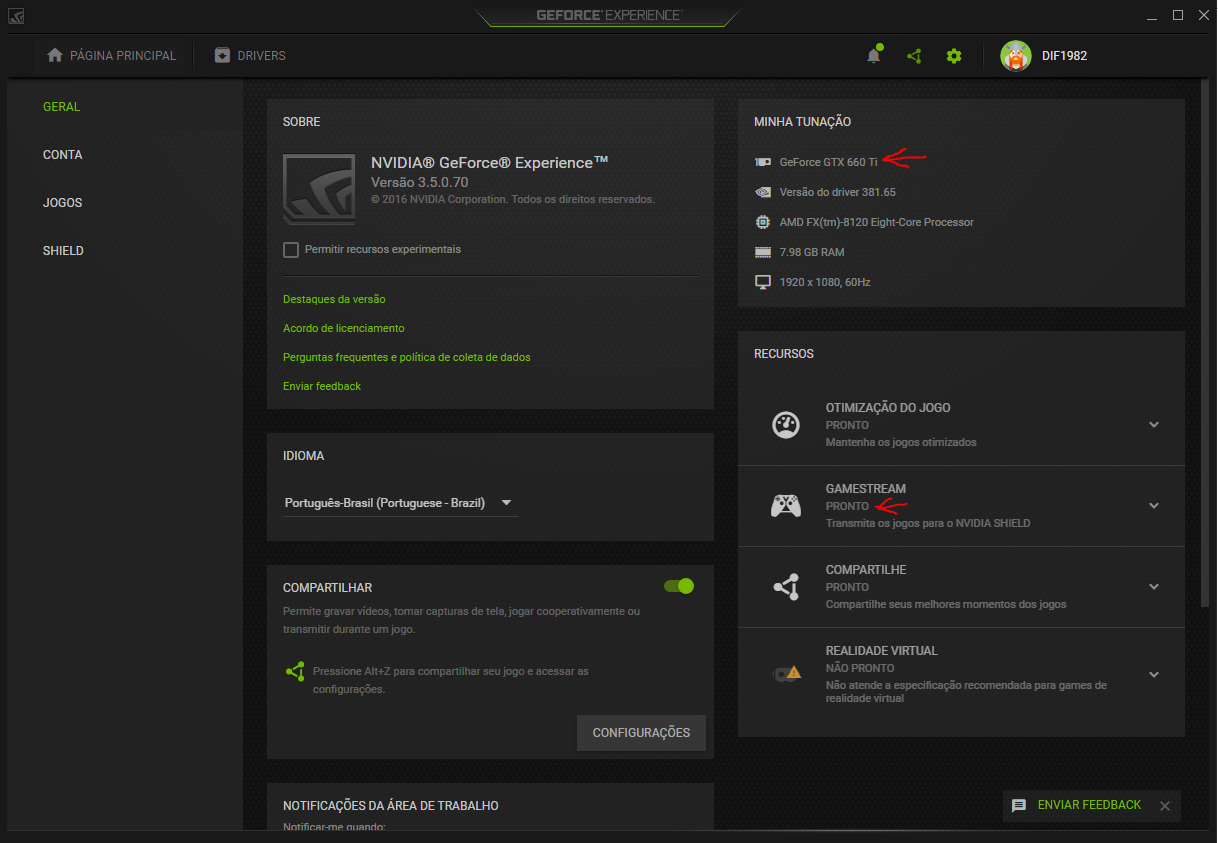The image size is (1218, 843).
Task: Select Conta in the sidebar
Action: (63, 155)
